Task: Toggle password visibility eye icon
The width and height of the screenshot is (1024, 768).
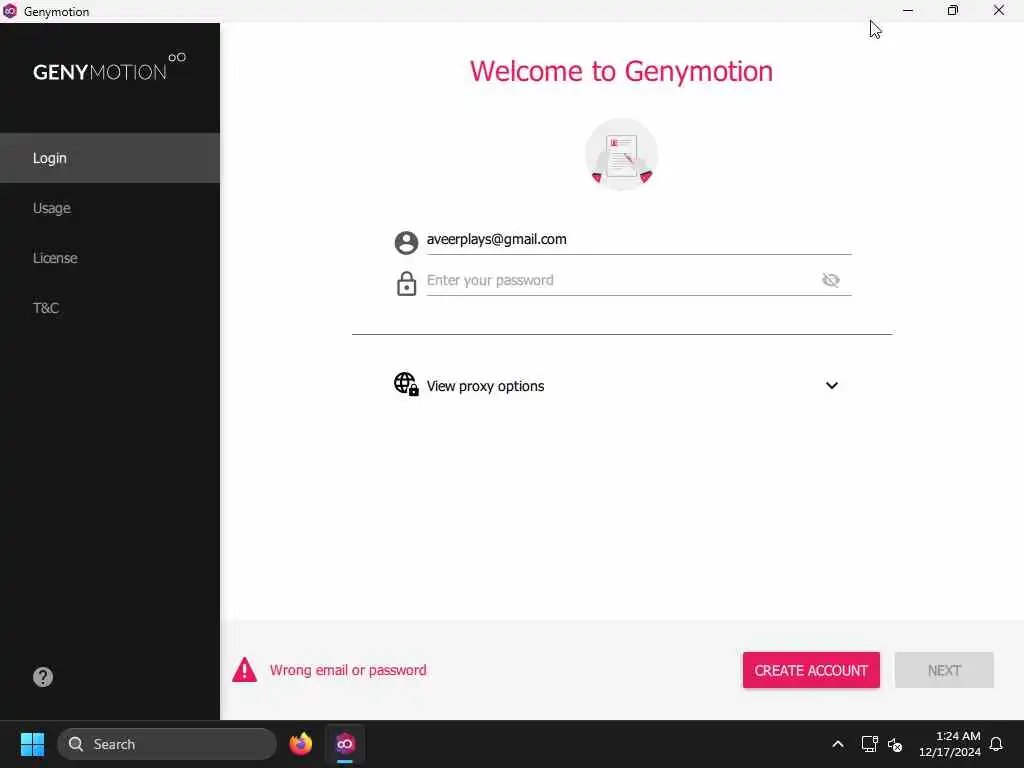Action: (x=831, y=280)
